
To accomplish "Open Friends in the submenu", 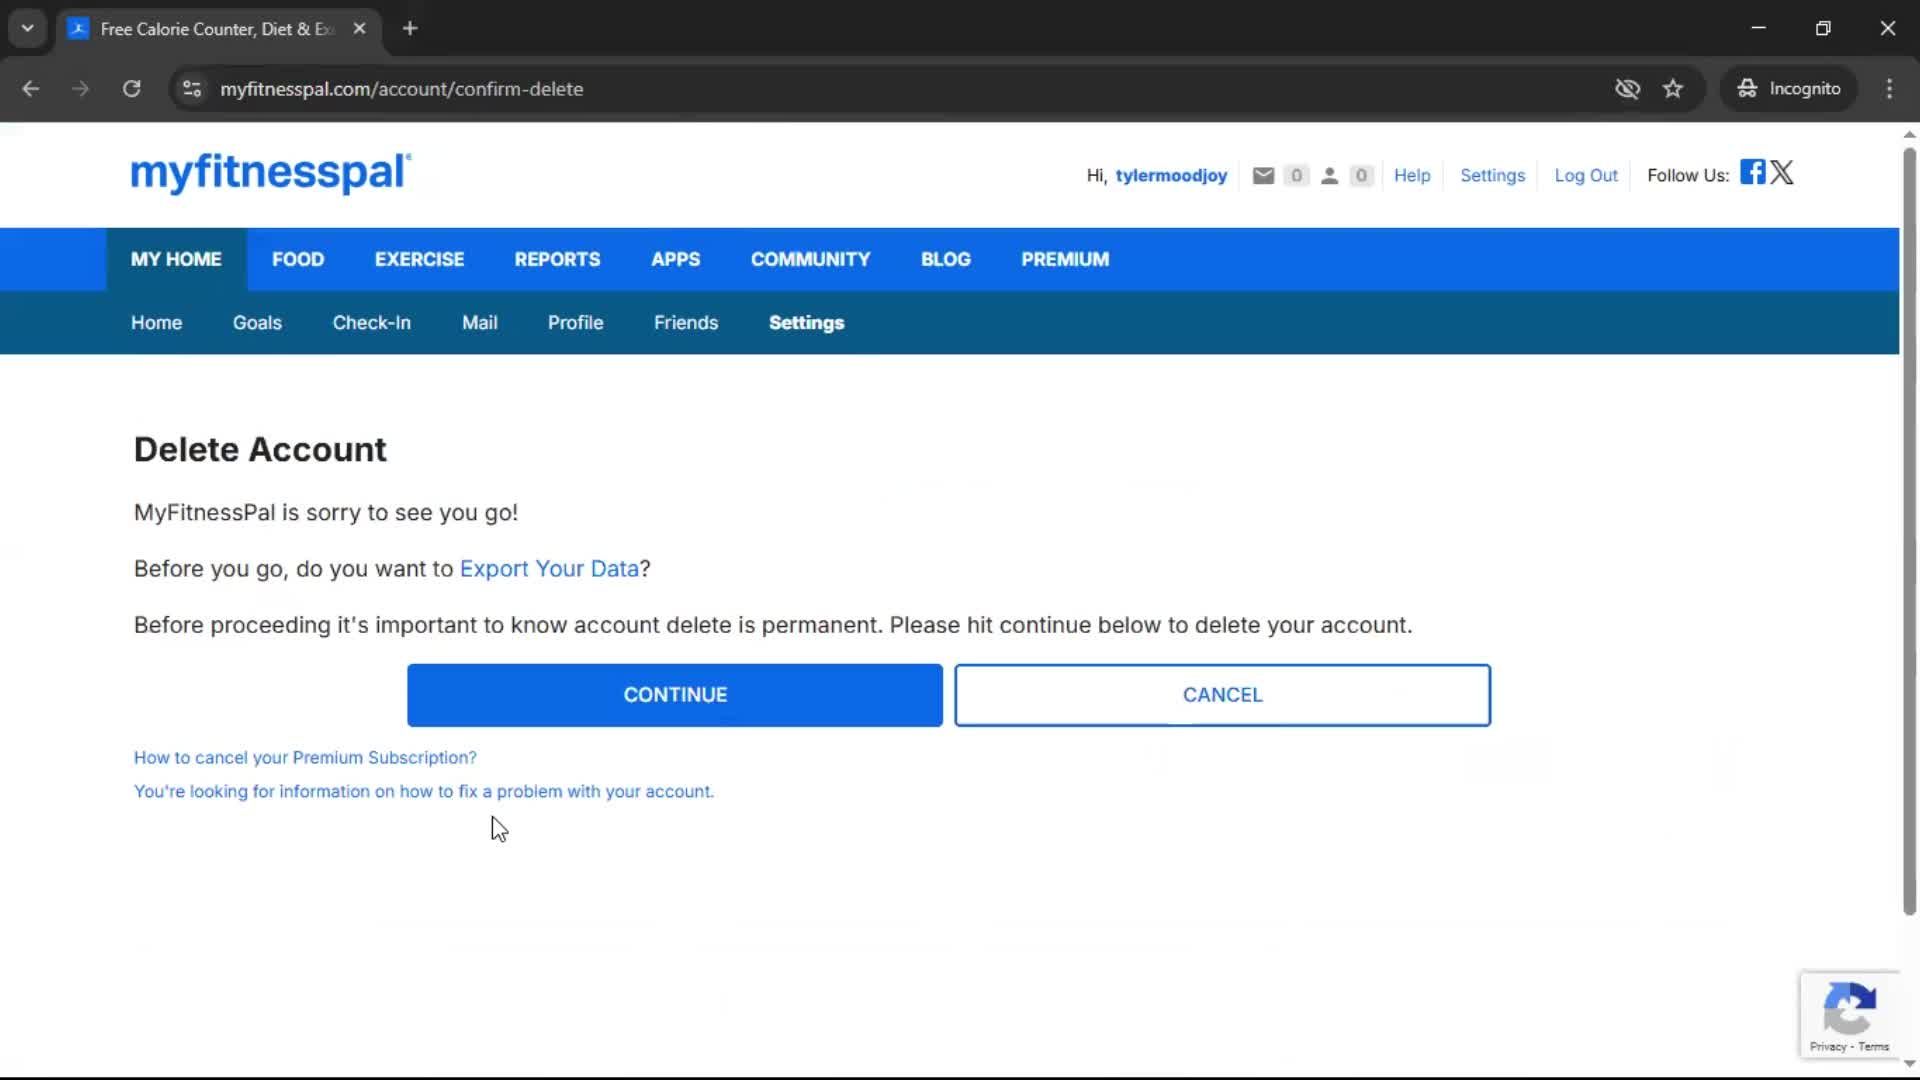I will pyautogui.click(x=686, y=323).
